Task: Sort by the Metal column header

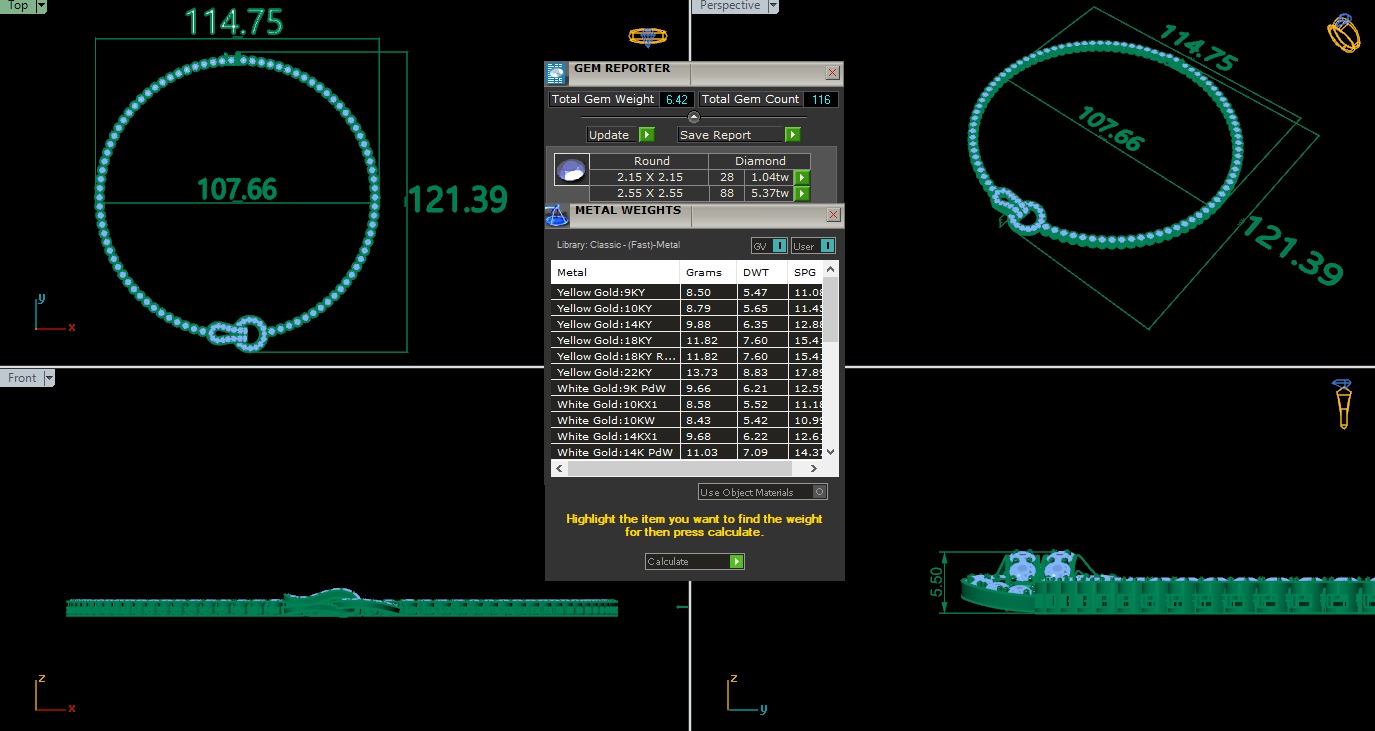Action: tap(615, 272)
